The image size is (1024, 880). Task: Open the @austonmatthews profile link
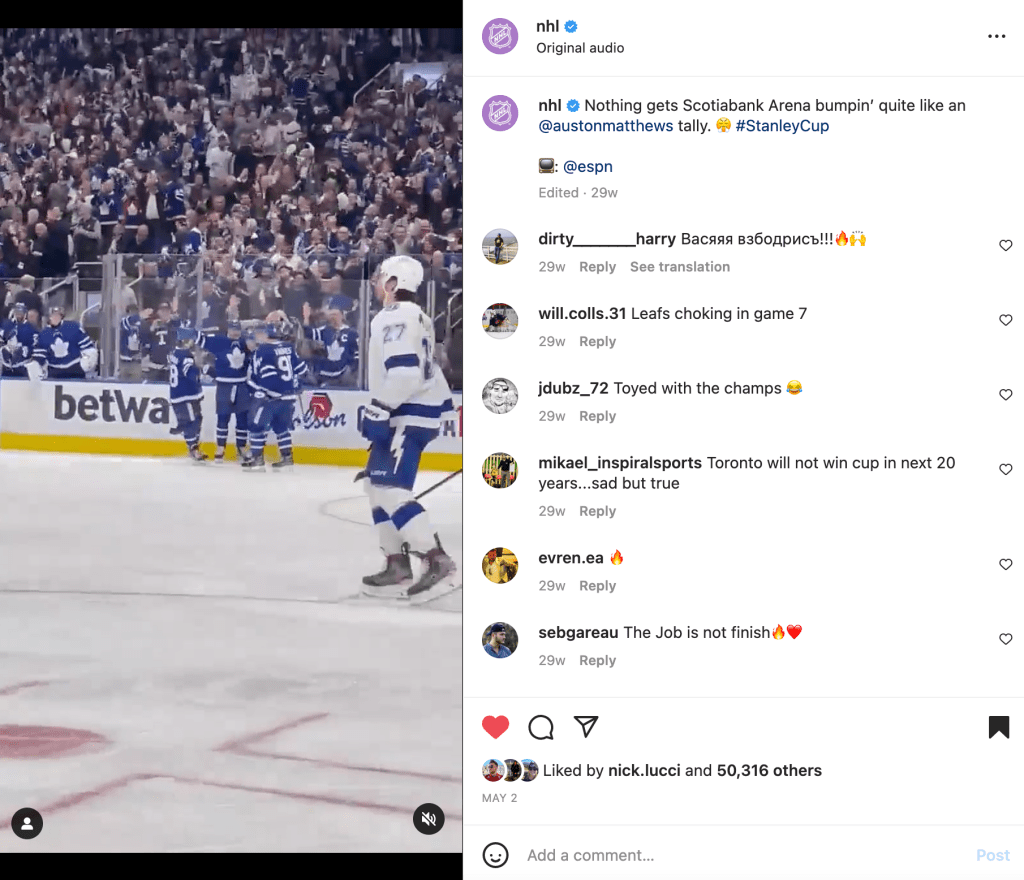click(605, 126)
